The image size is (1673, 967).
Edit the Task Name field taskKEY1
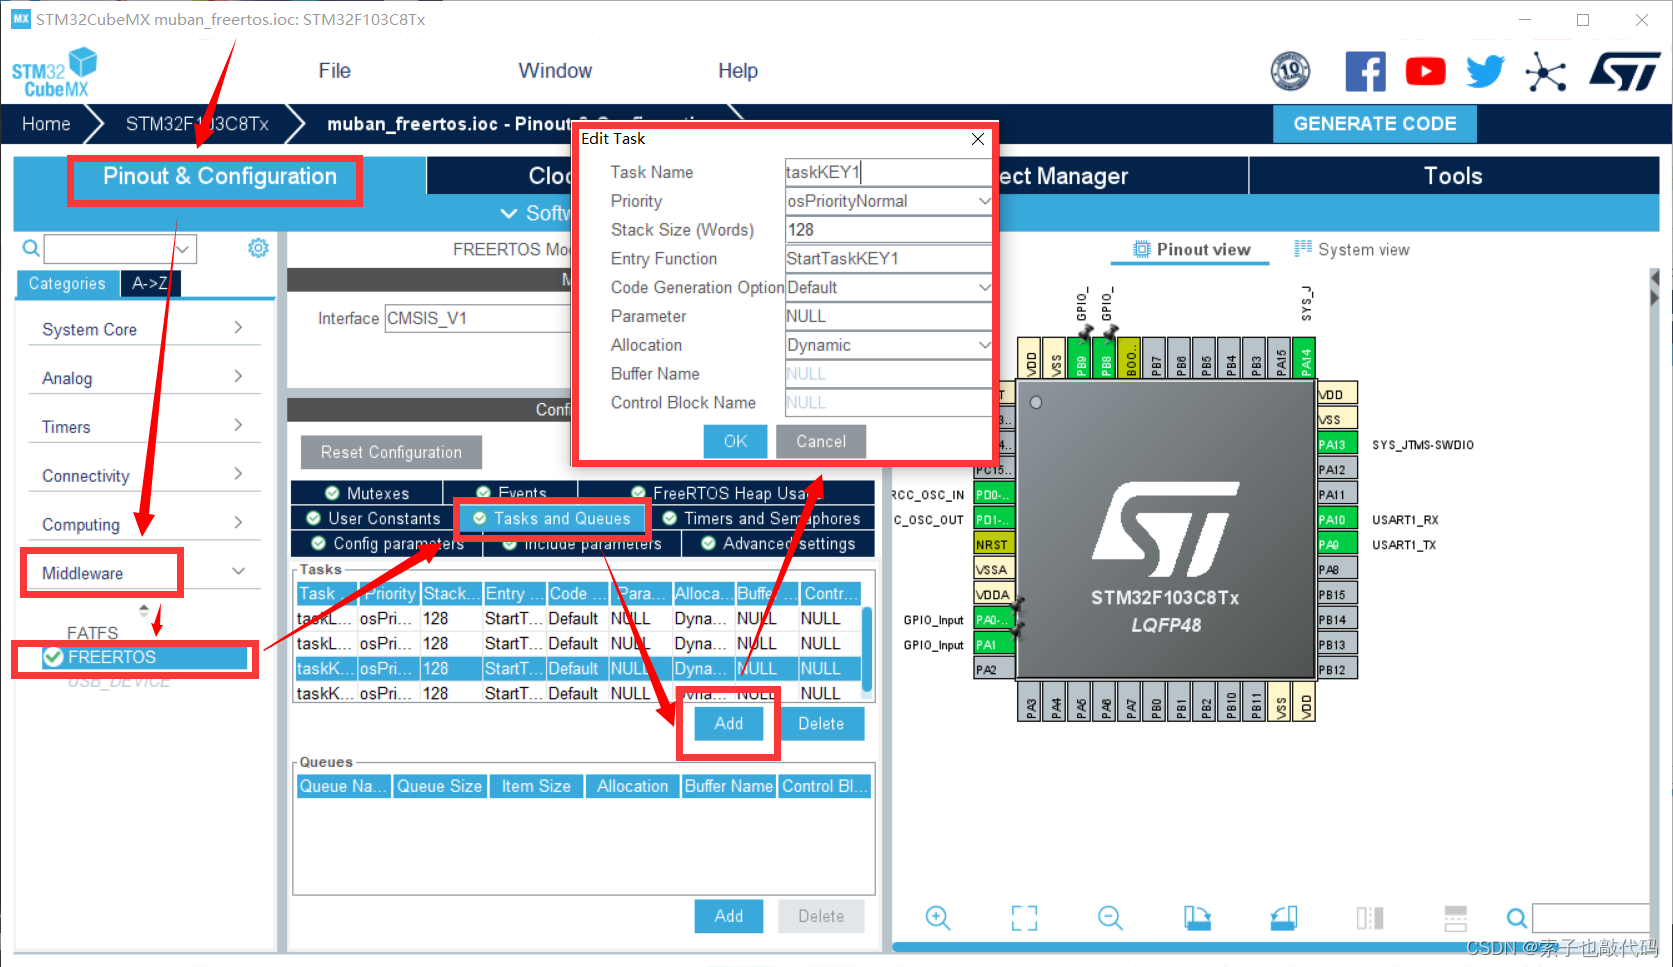tap(888, 172)
